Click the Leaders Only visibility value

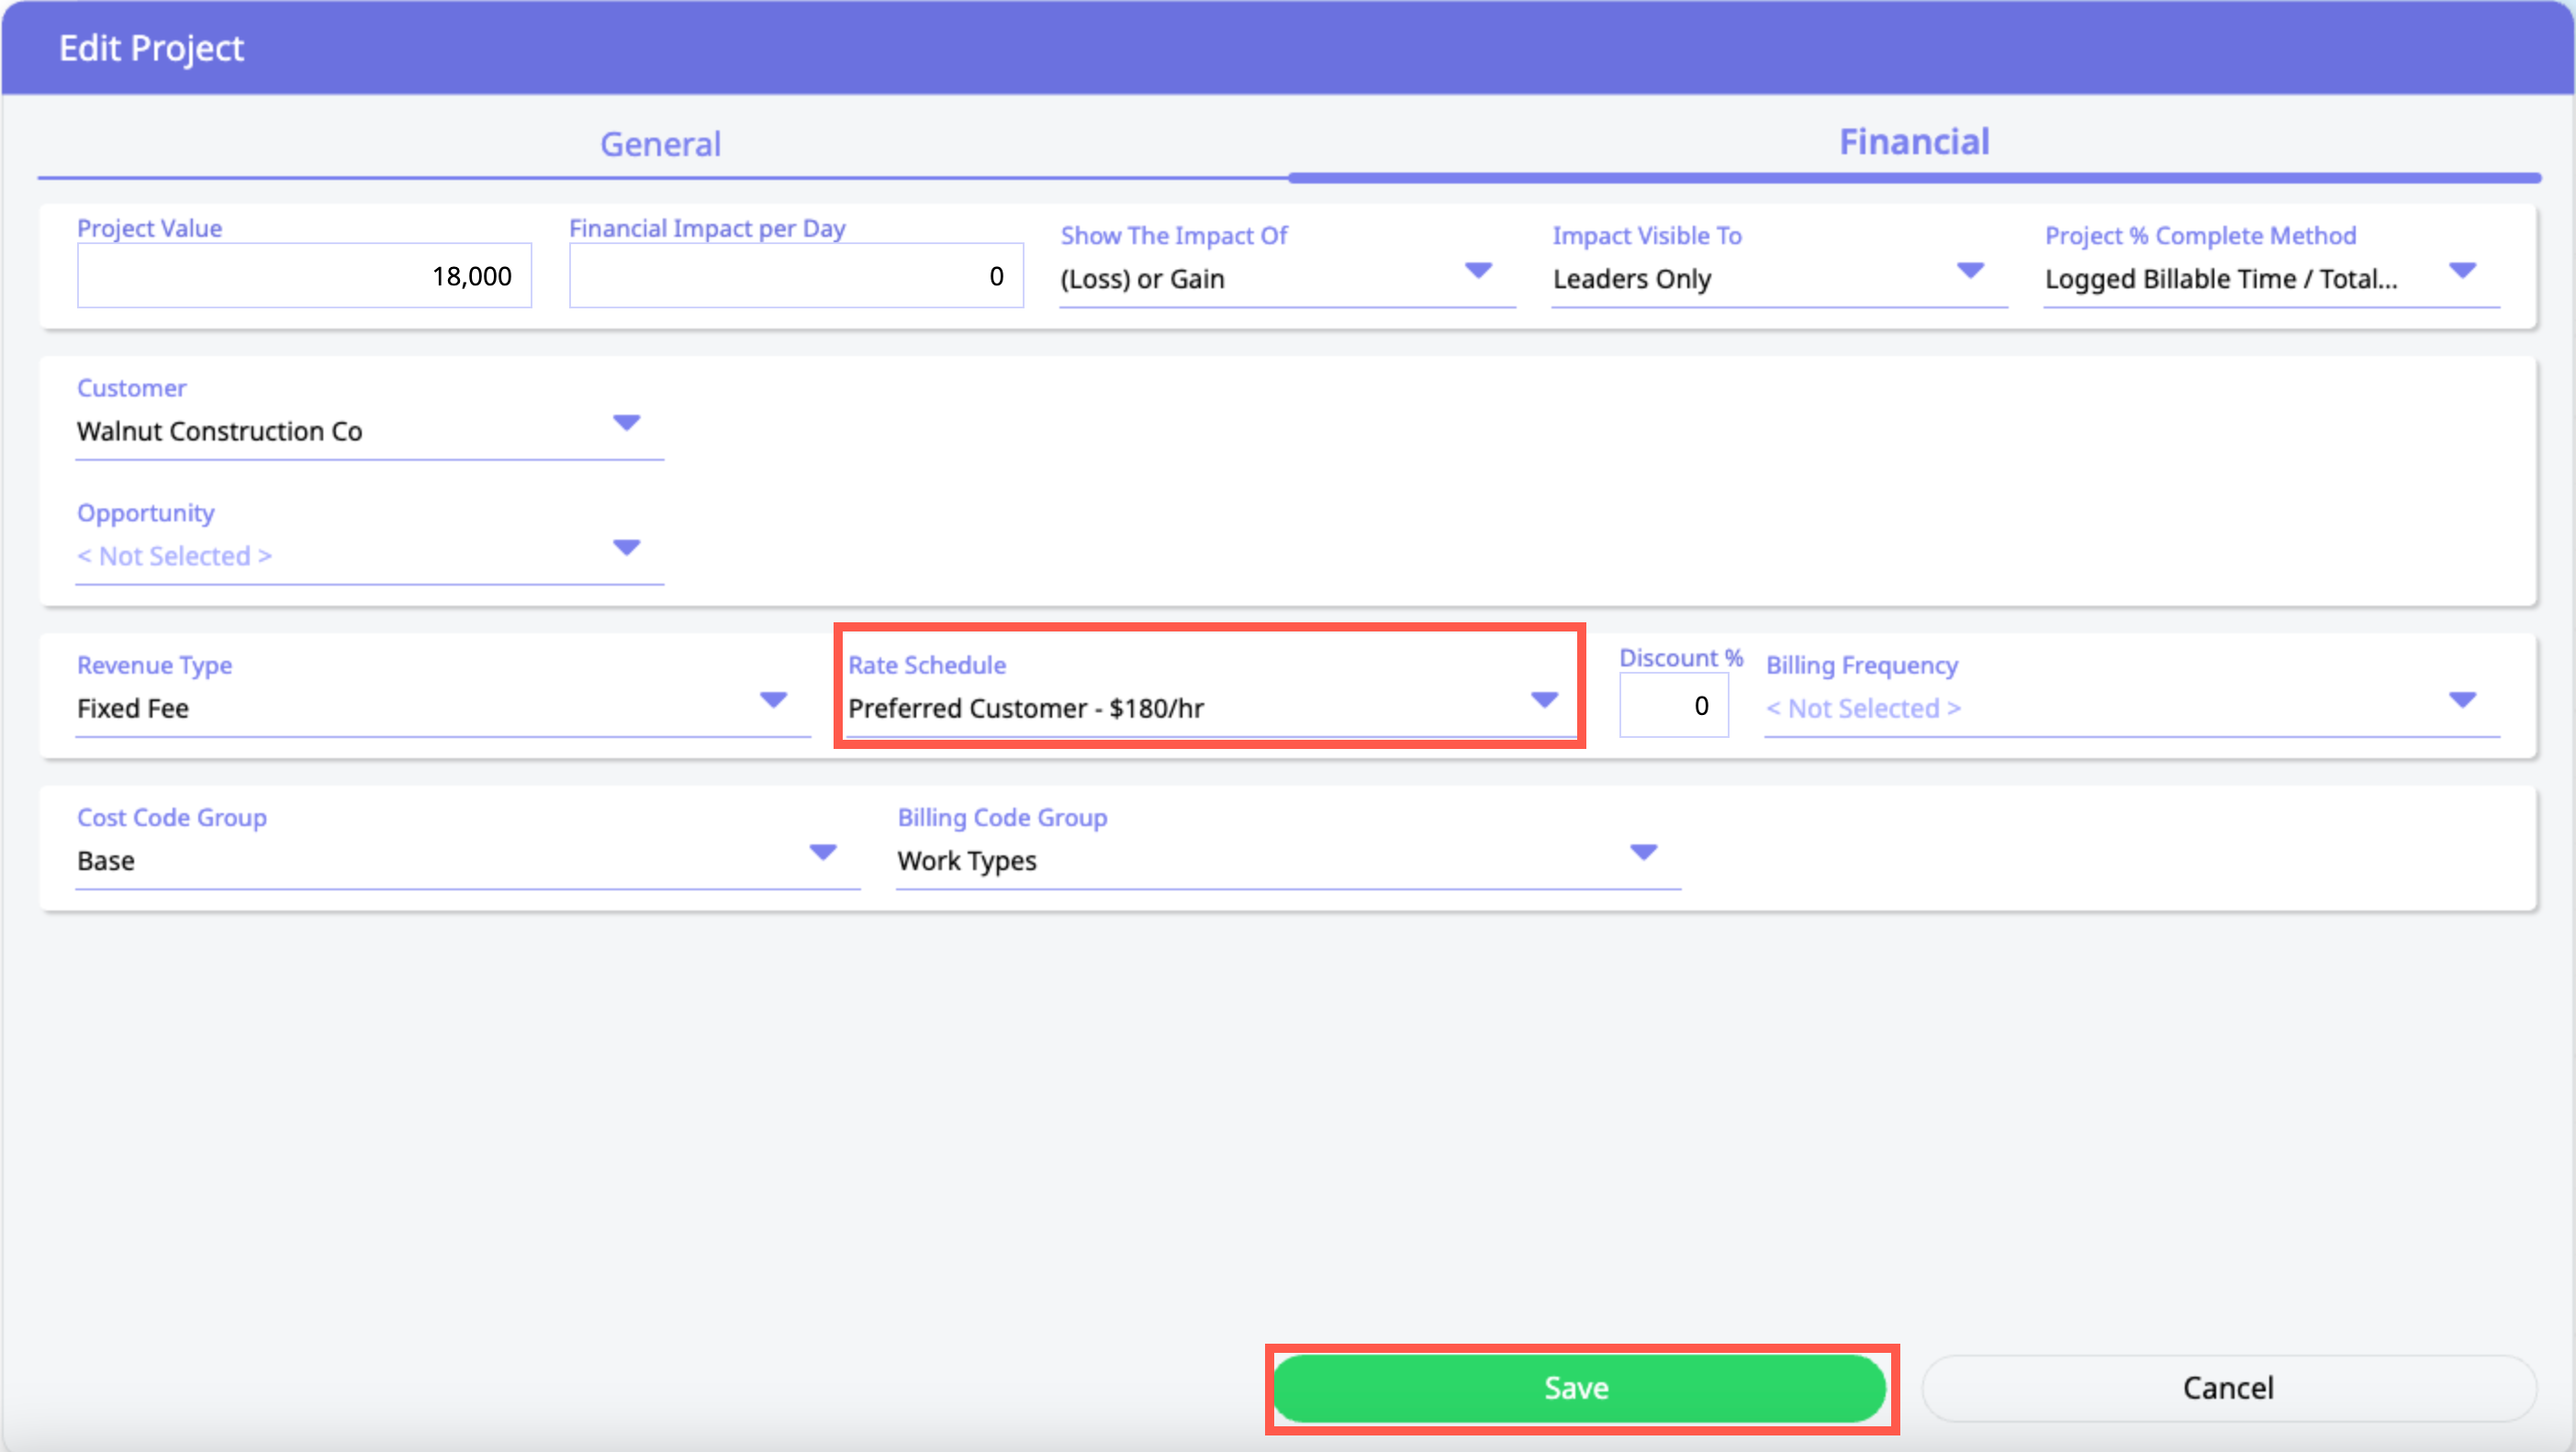pos(1631,278)
